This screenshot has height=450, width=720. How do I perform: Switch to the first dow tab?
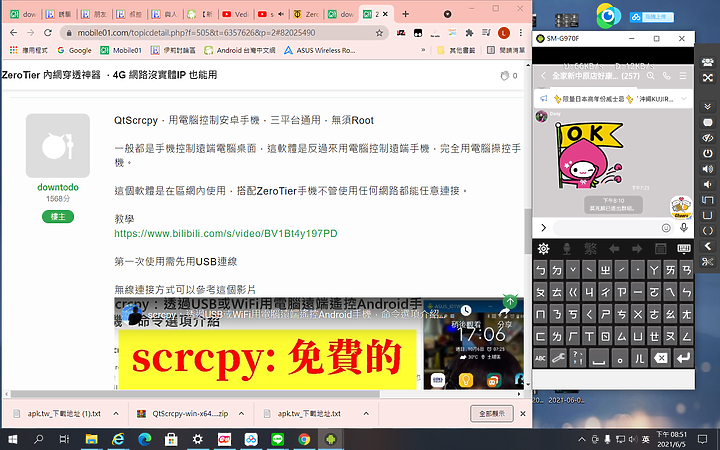[x=23, y=14]
